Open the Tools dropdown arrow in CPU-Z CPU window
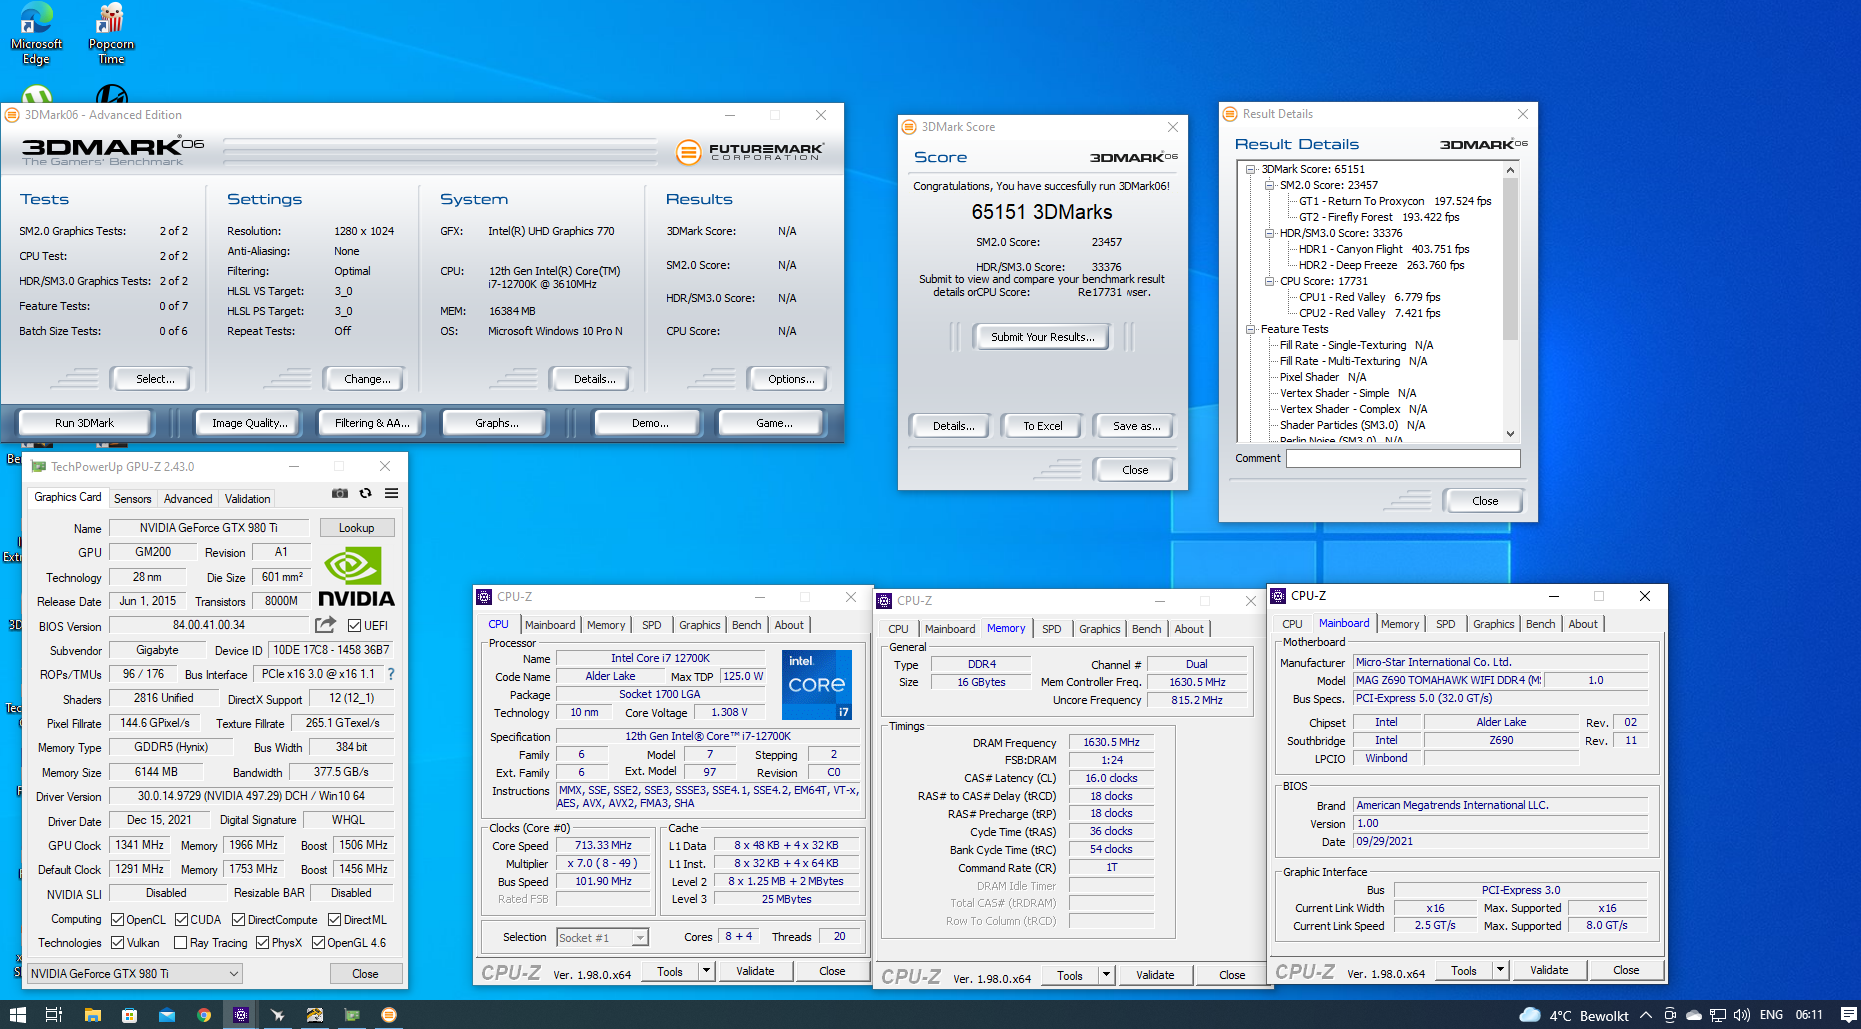Viewport: 1861px width, 1029px height. click(x=706, y=971)
